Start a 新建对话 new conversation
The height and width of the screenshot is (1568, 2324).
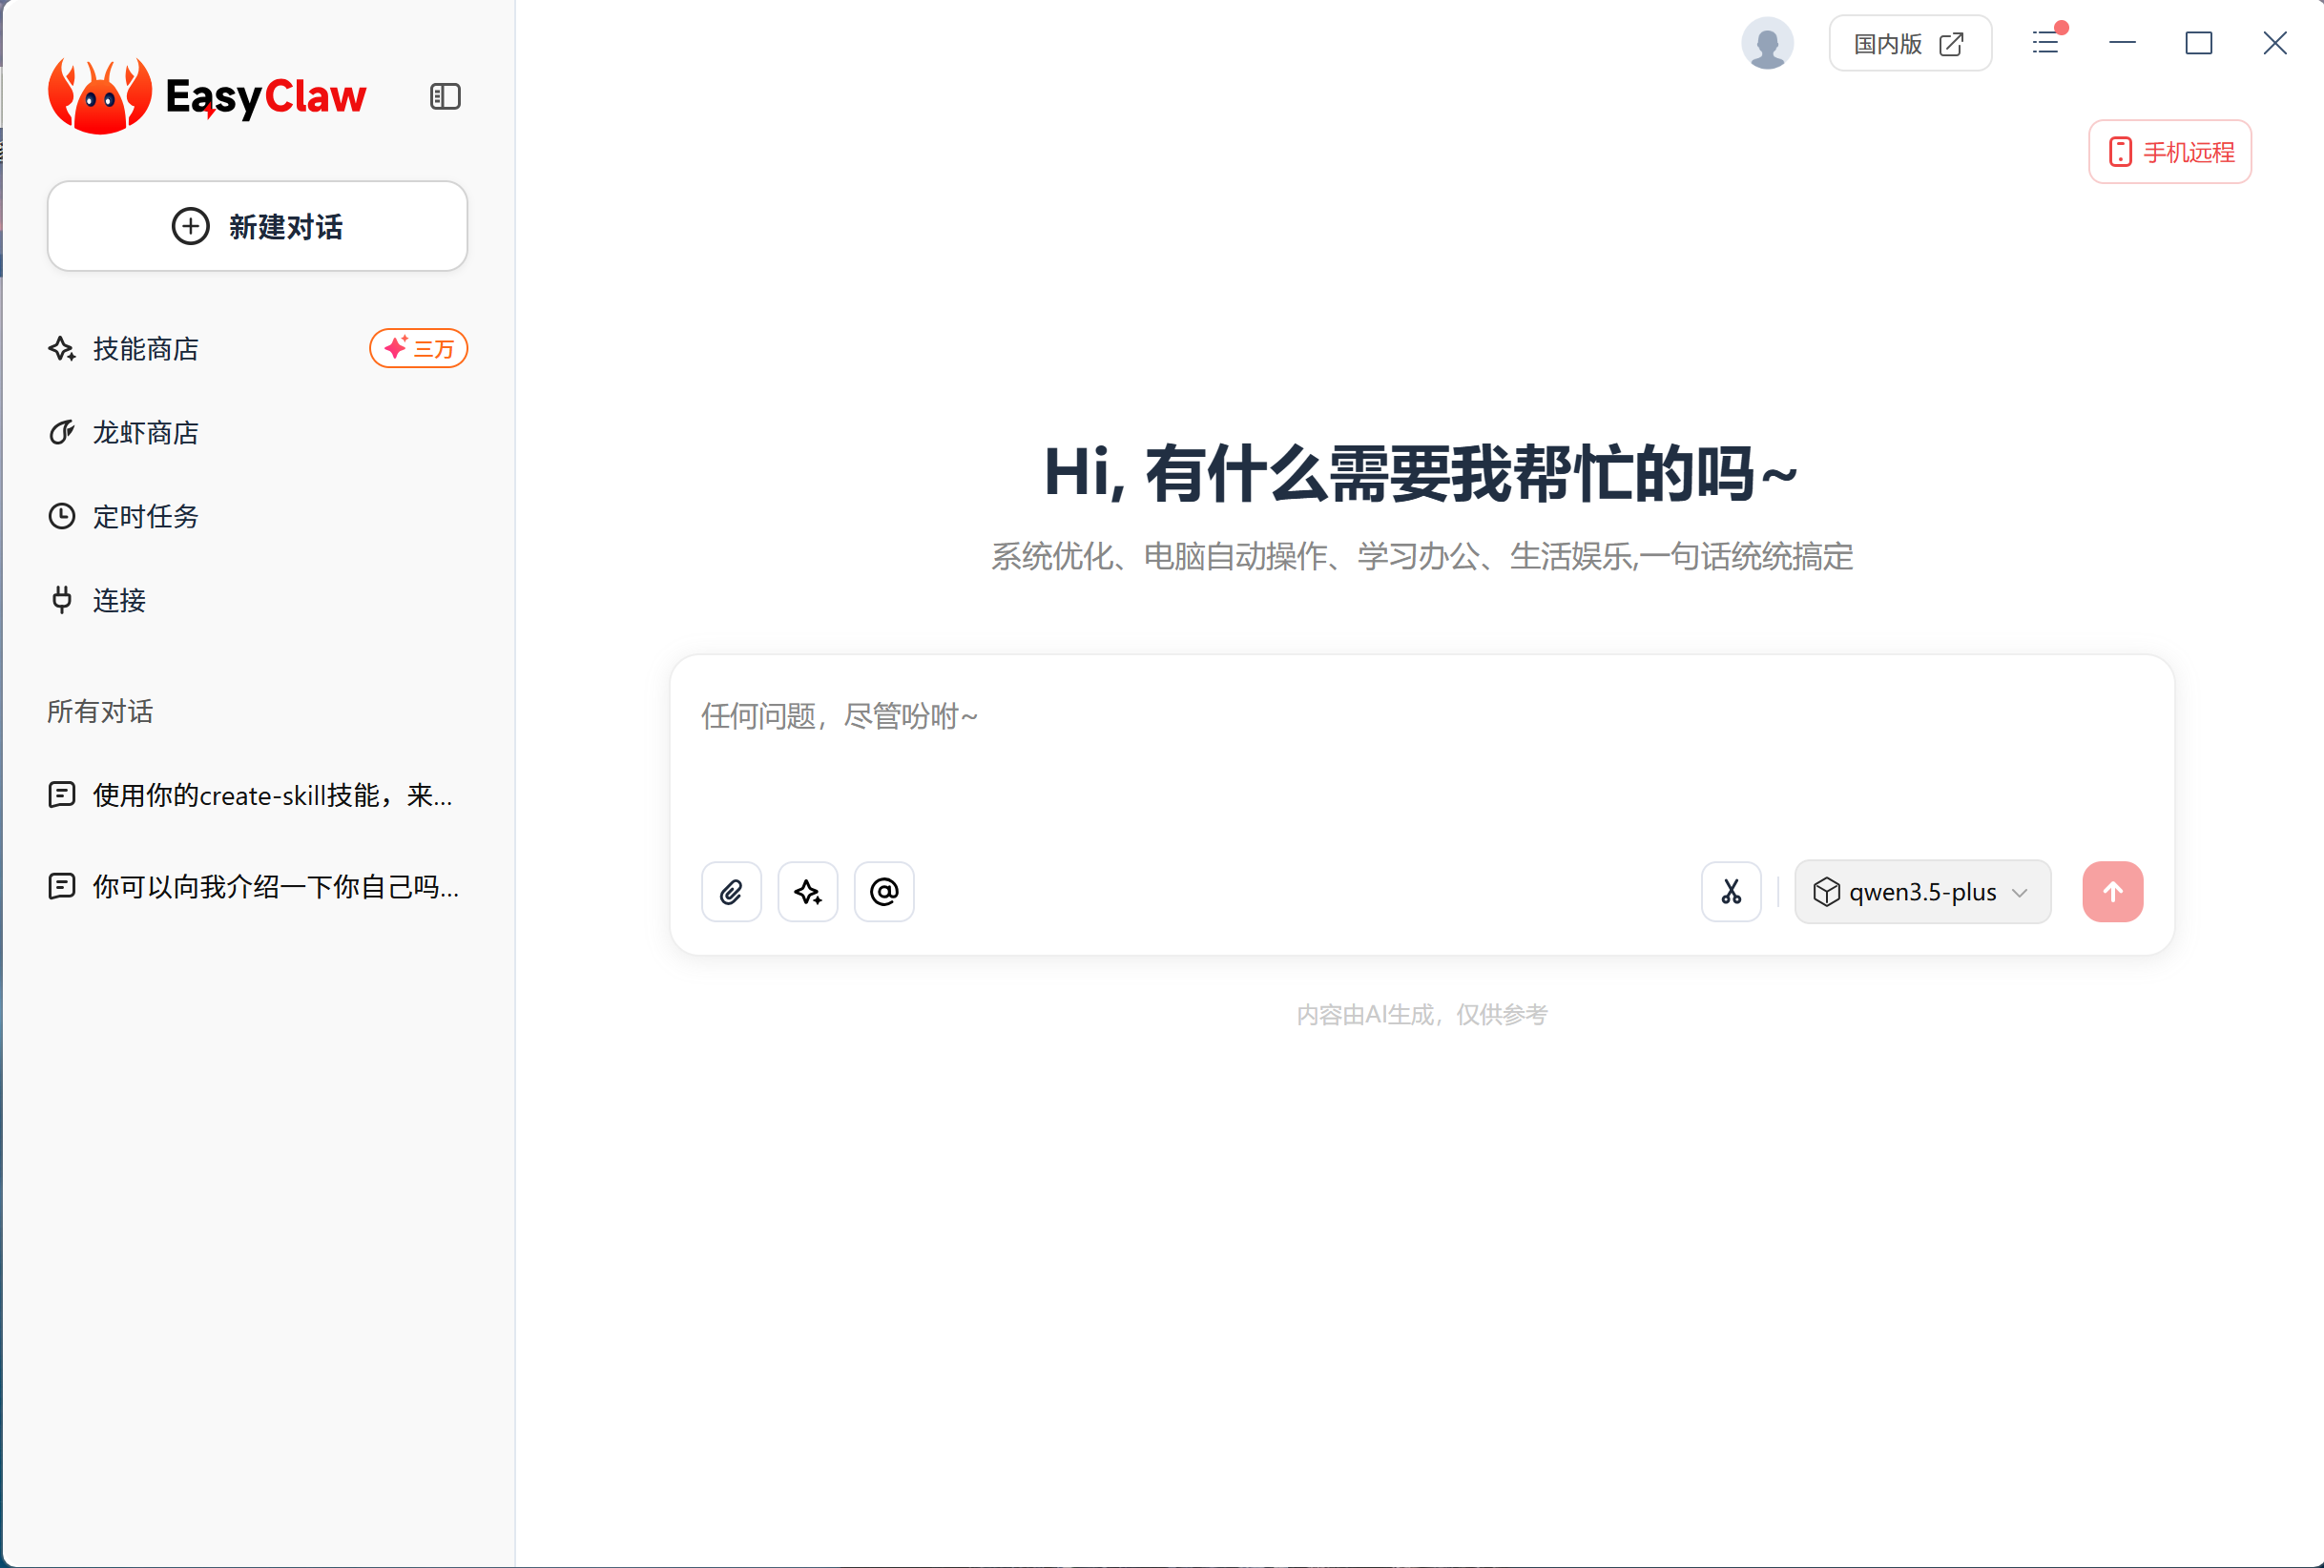(257, 226)
